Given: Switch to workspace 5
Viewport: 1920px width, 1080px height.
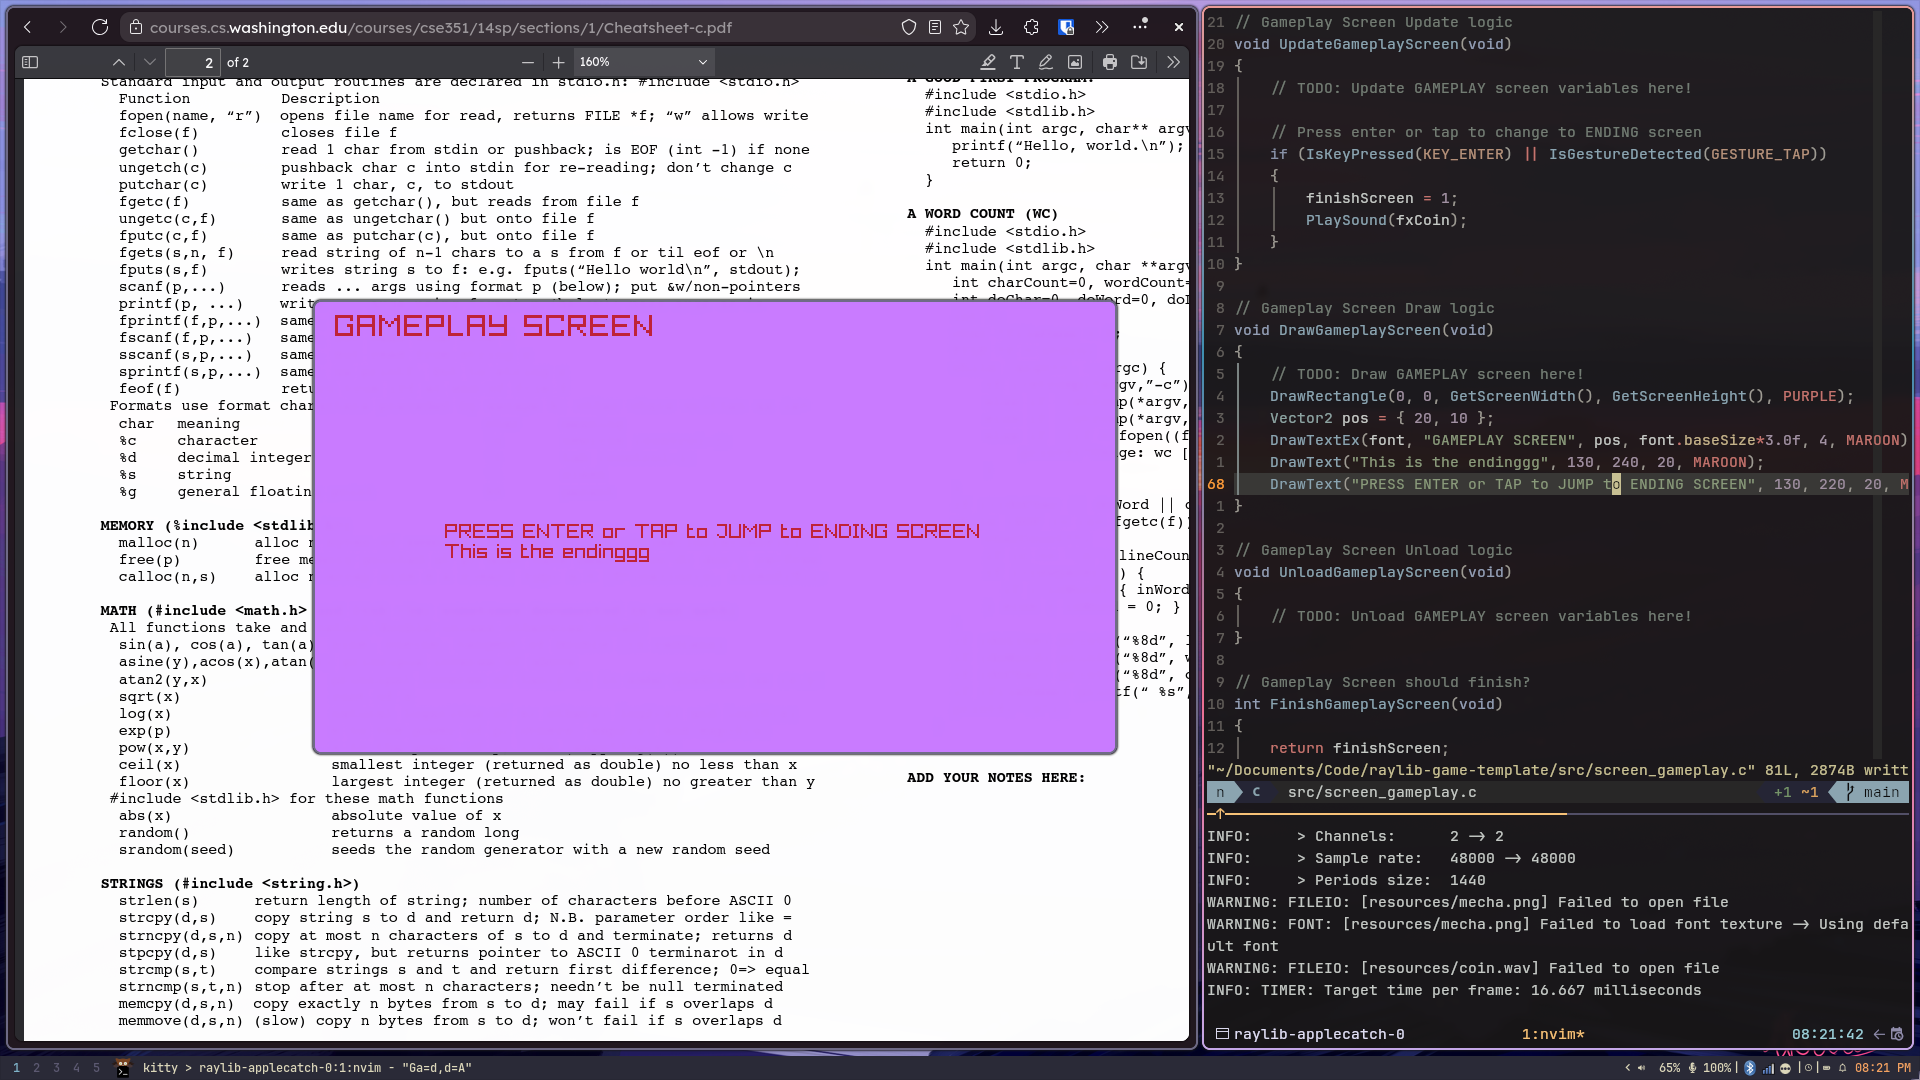Looking at the screenshot, I should [96, 1068].
